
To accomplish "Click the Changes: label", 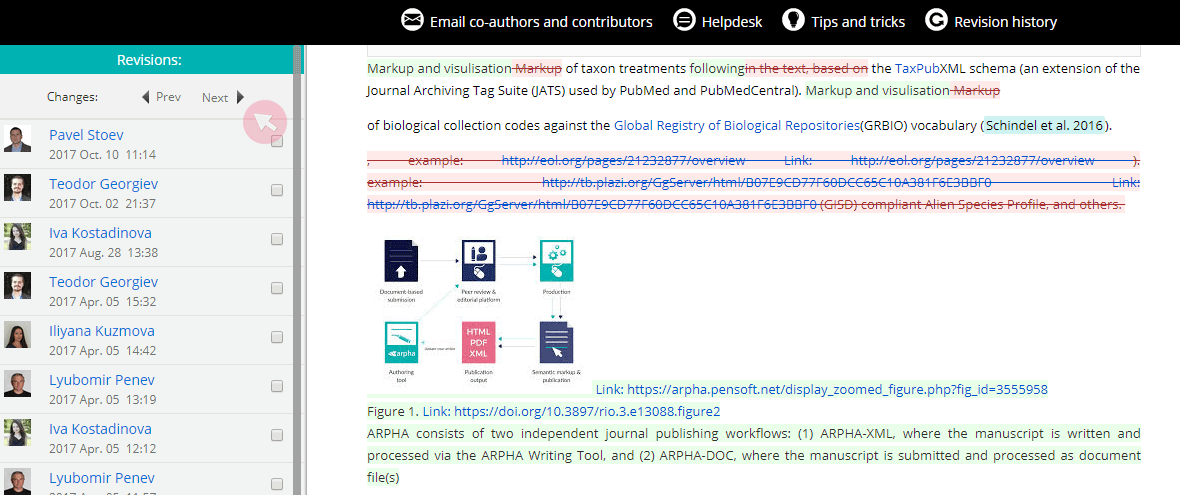I will tap(72, 97).
